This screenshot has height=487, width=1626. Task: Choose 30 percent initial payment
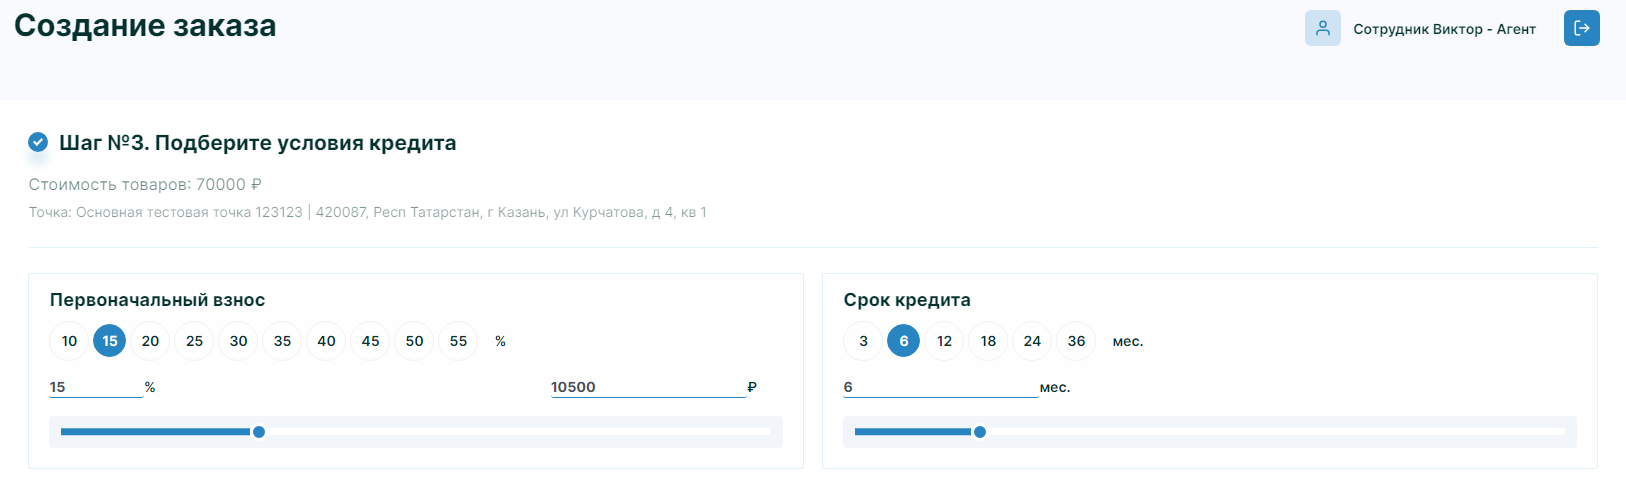(x=238, y=341)
